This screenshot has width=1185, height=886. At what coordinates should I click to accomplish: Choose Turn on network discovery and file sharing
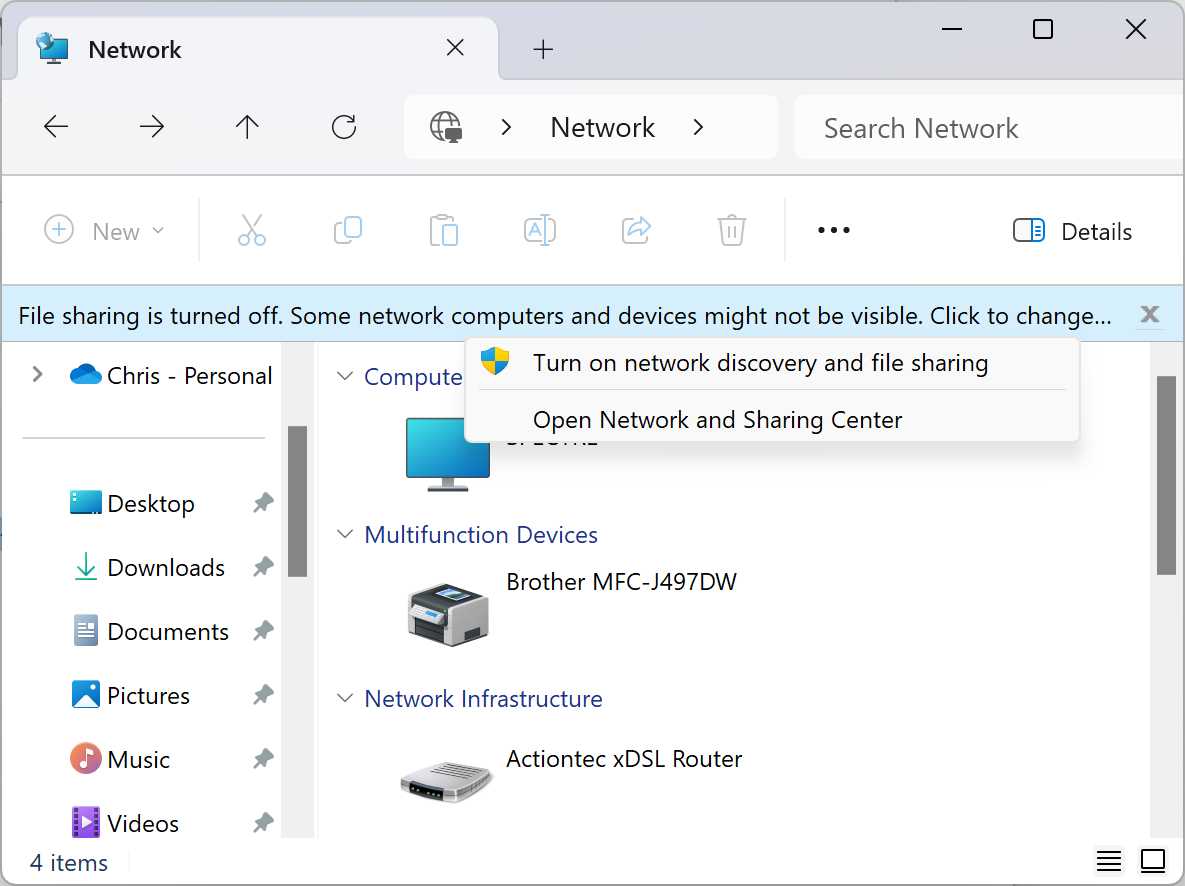761,363
